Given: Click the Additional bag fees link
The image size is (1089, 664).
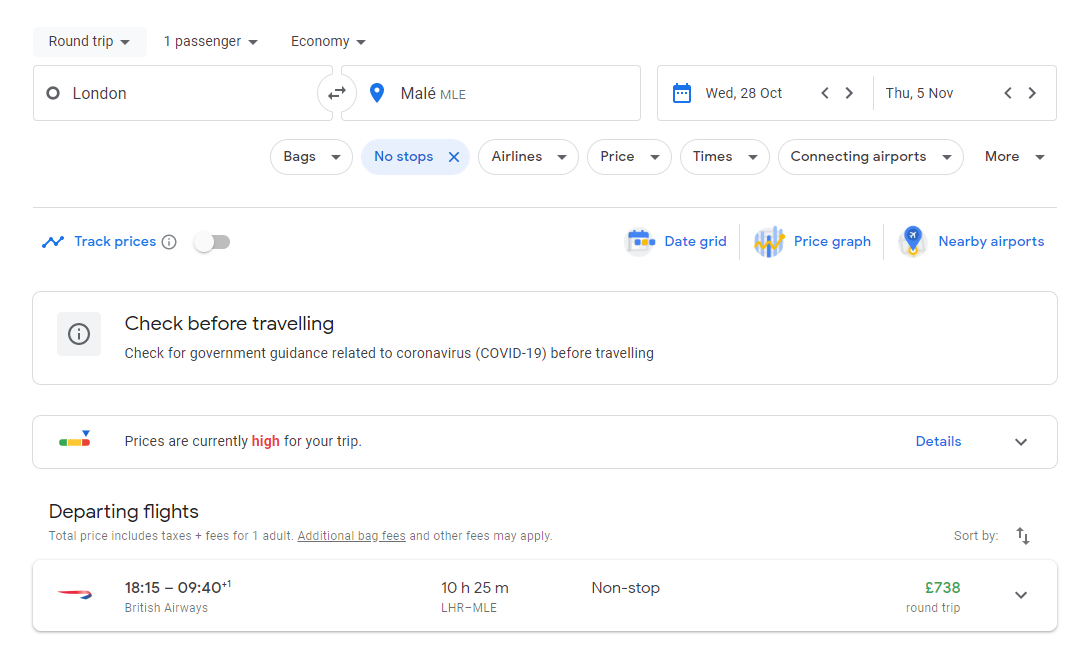Looking at the screenshot, I should pyautogui.click(x=351, y=536).
